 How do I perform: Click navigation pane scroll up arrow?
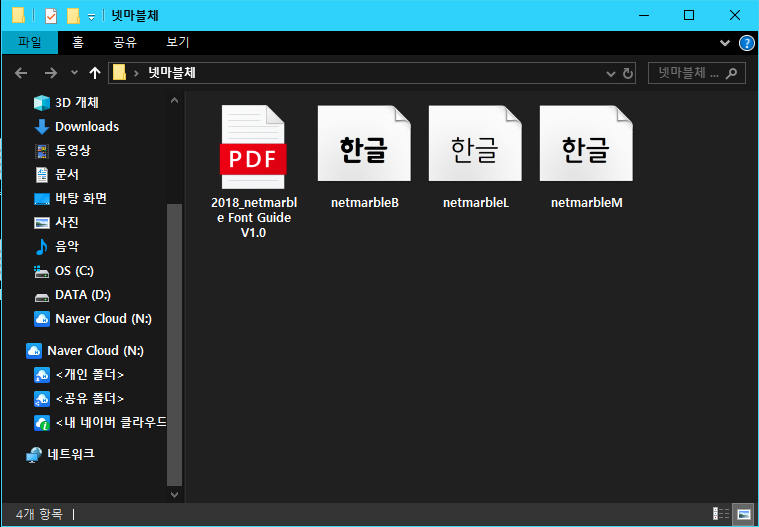coord(175,101)
